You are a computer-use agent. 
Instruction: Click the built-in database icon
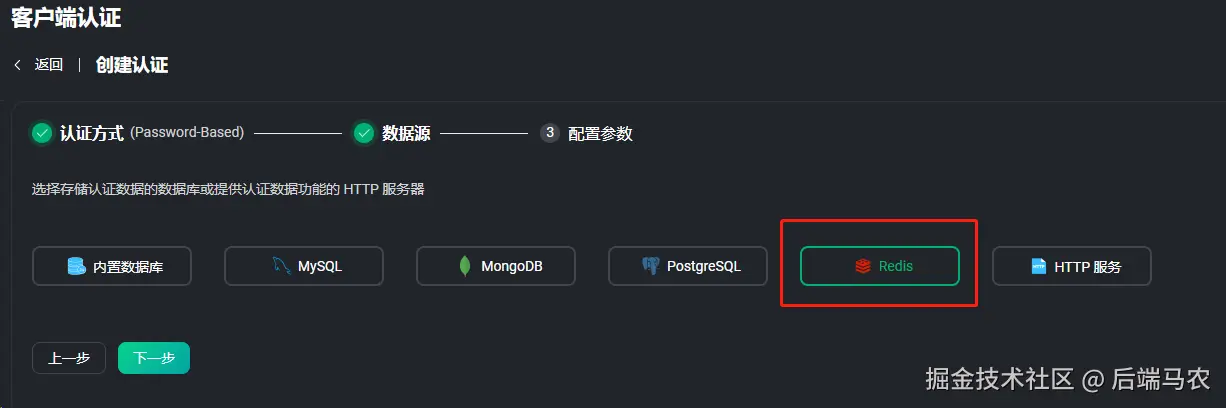76,267
